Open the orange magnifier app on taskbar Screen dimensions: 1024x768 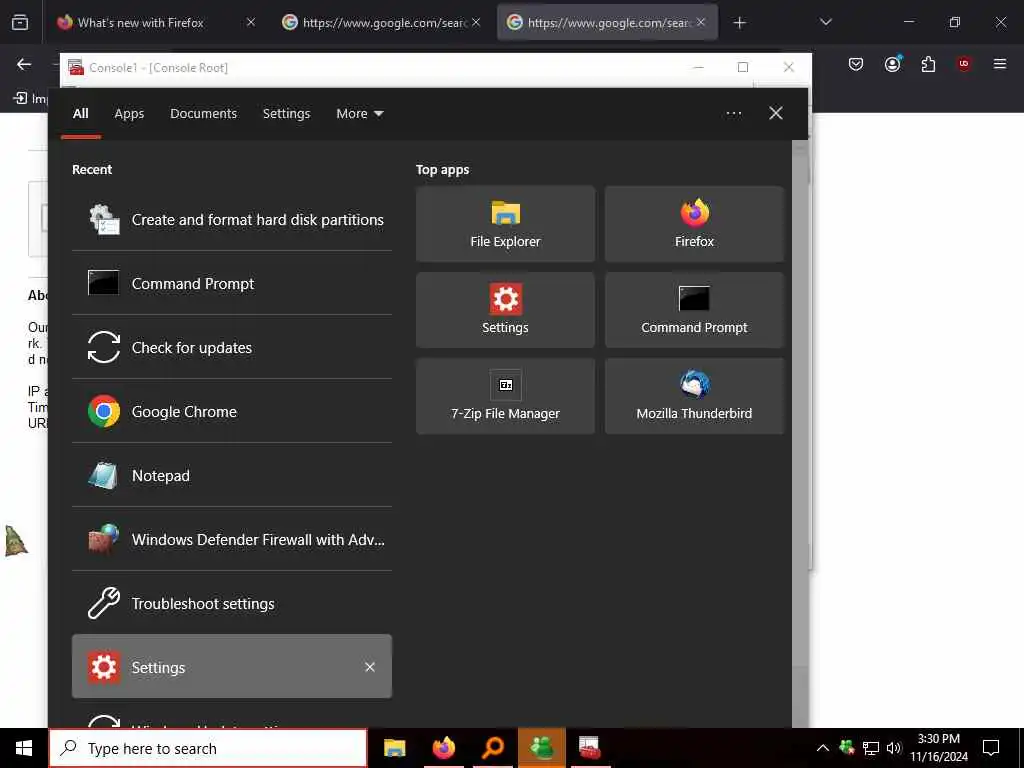pyautogui.click(x=493, y=748)
